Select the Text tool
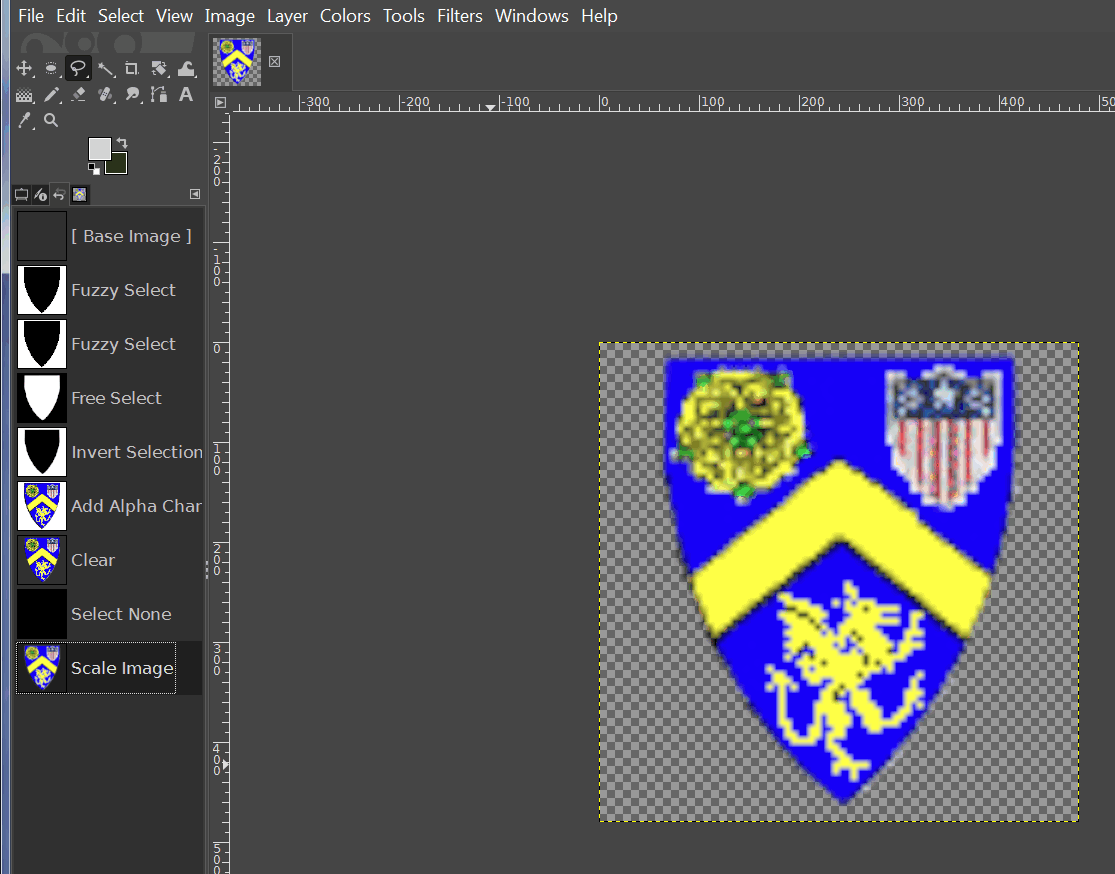The width and height of the screenshot is (1115, 874). [186, 95]
